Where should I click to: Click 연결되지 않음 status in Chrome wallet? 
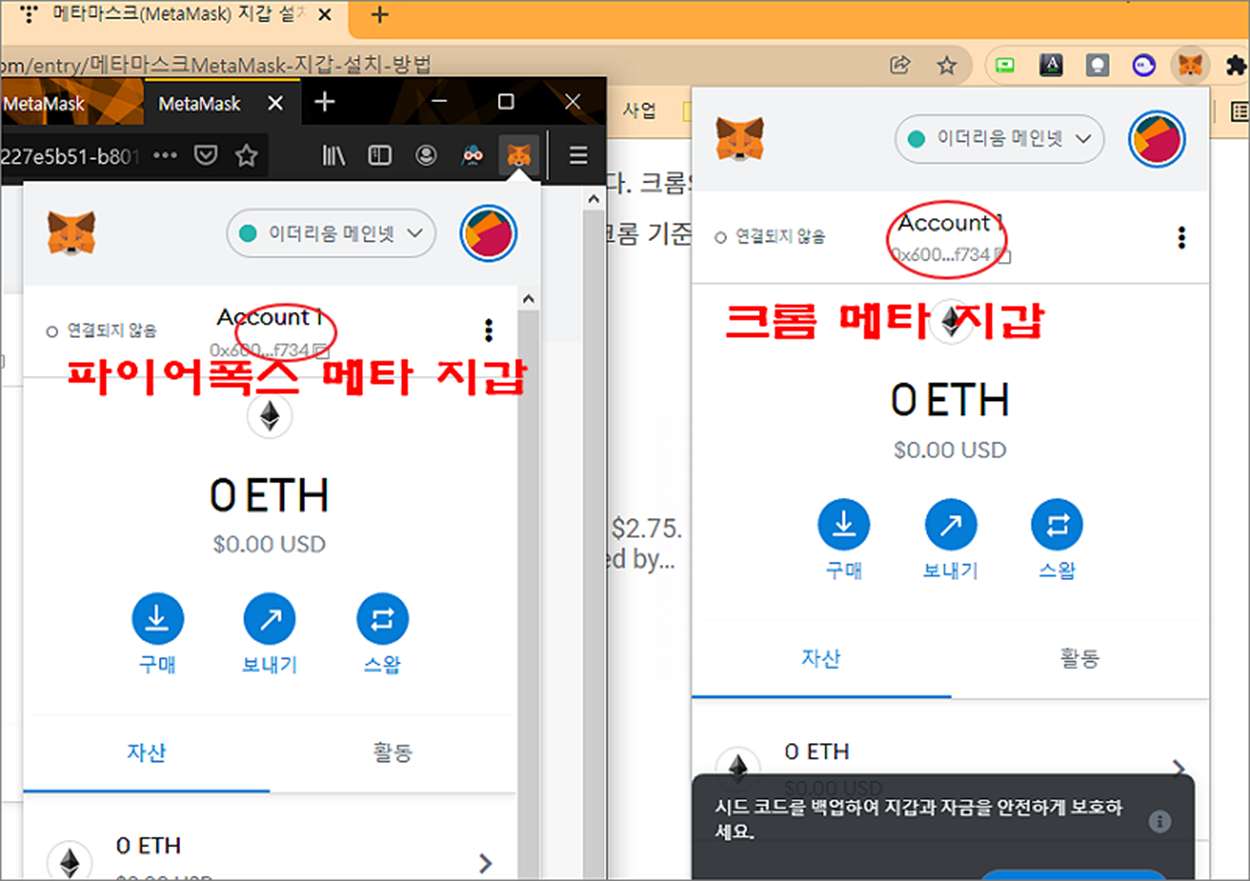point(770,237)
